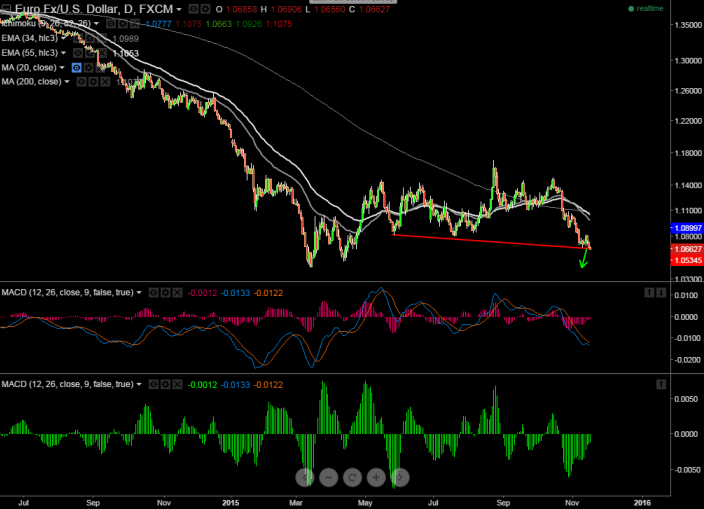Screen dimensions: 704x509
Task: Click red 1.05345 price label on axis
Action: [687, 260]
